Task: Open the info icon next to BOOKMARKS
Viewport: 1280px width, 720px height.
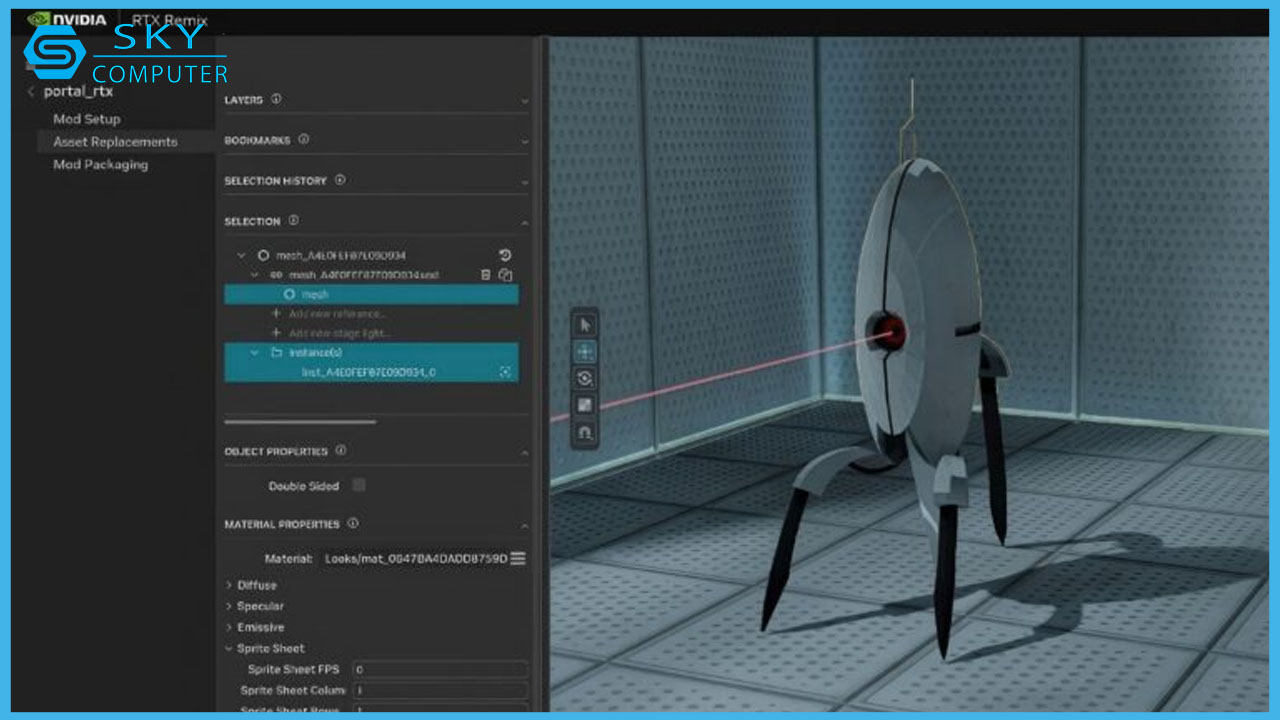Action: pyautogui.click(x=304, y=140)
